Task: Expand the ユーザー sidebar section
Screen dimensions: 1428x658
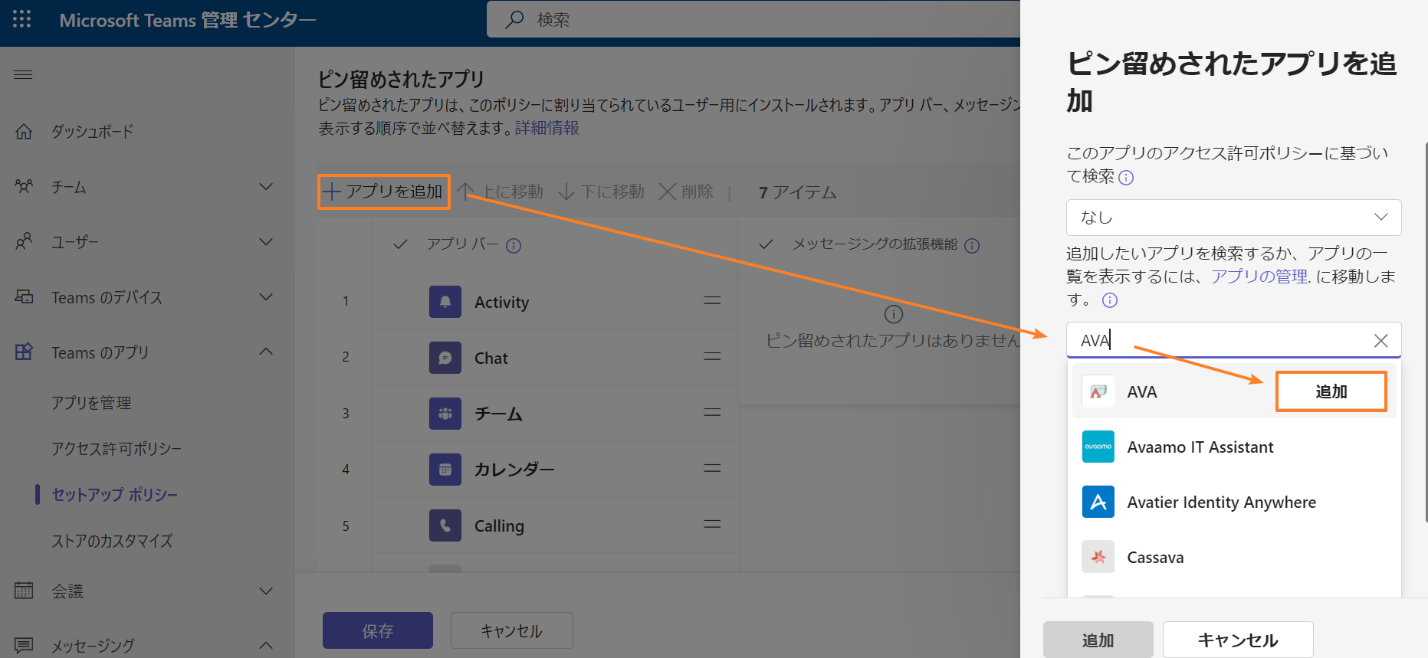Action: click(x=266, y=242)
